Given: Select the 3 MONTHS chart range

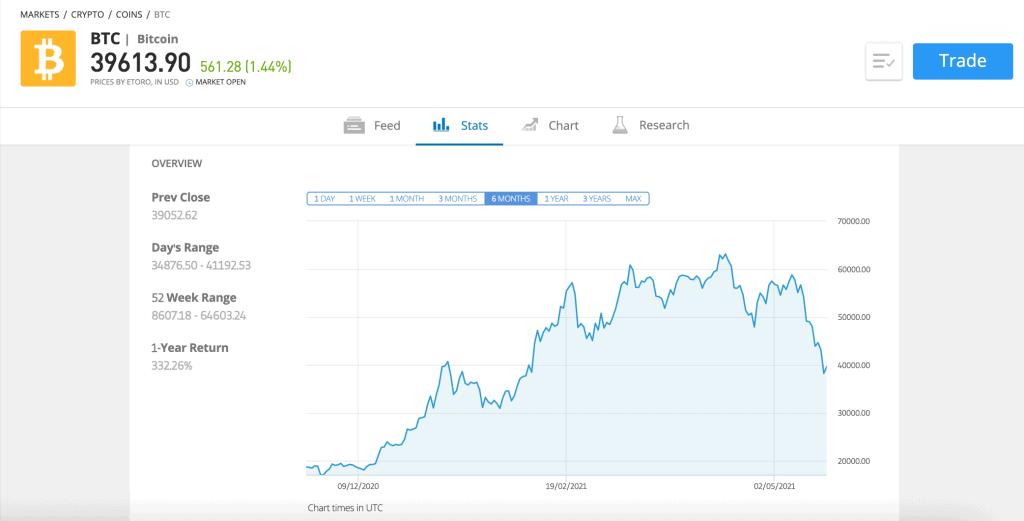Looking at the screenshot, I should [x=458, y=198].
